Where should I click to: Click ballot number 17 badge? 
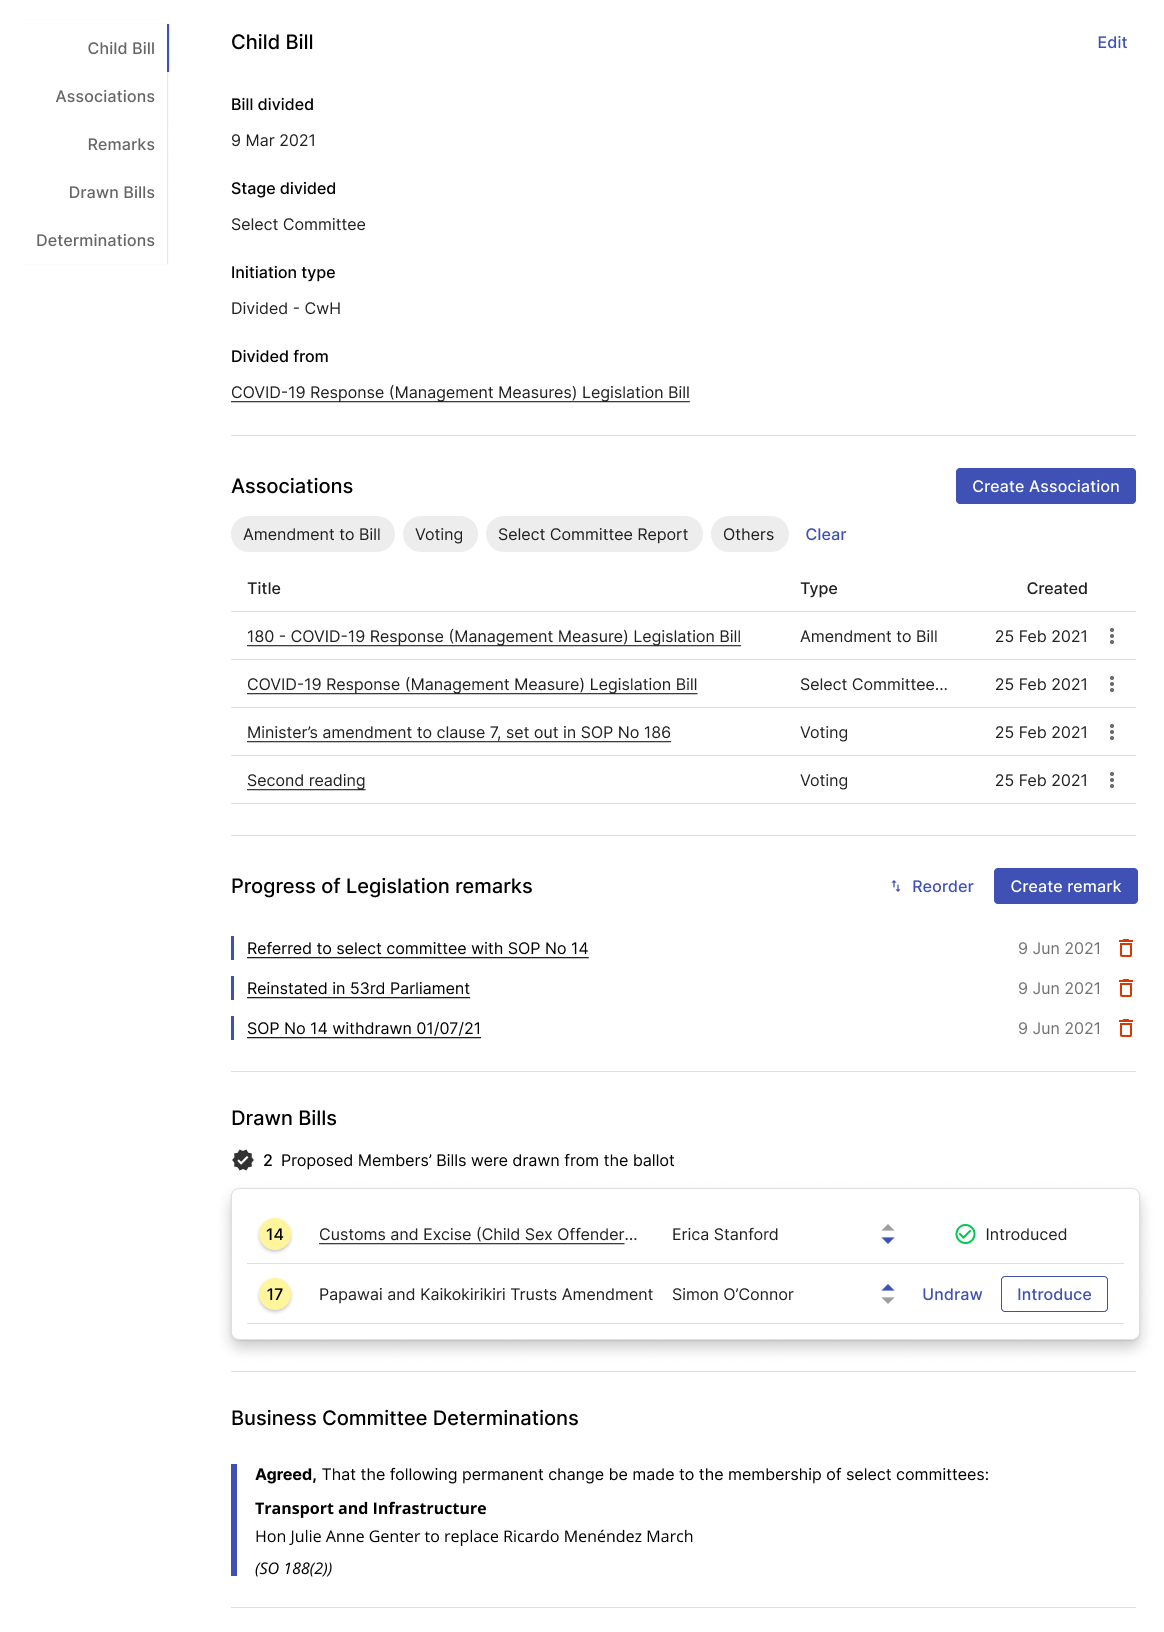pos(275,1294)
